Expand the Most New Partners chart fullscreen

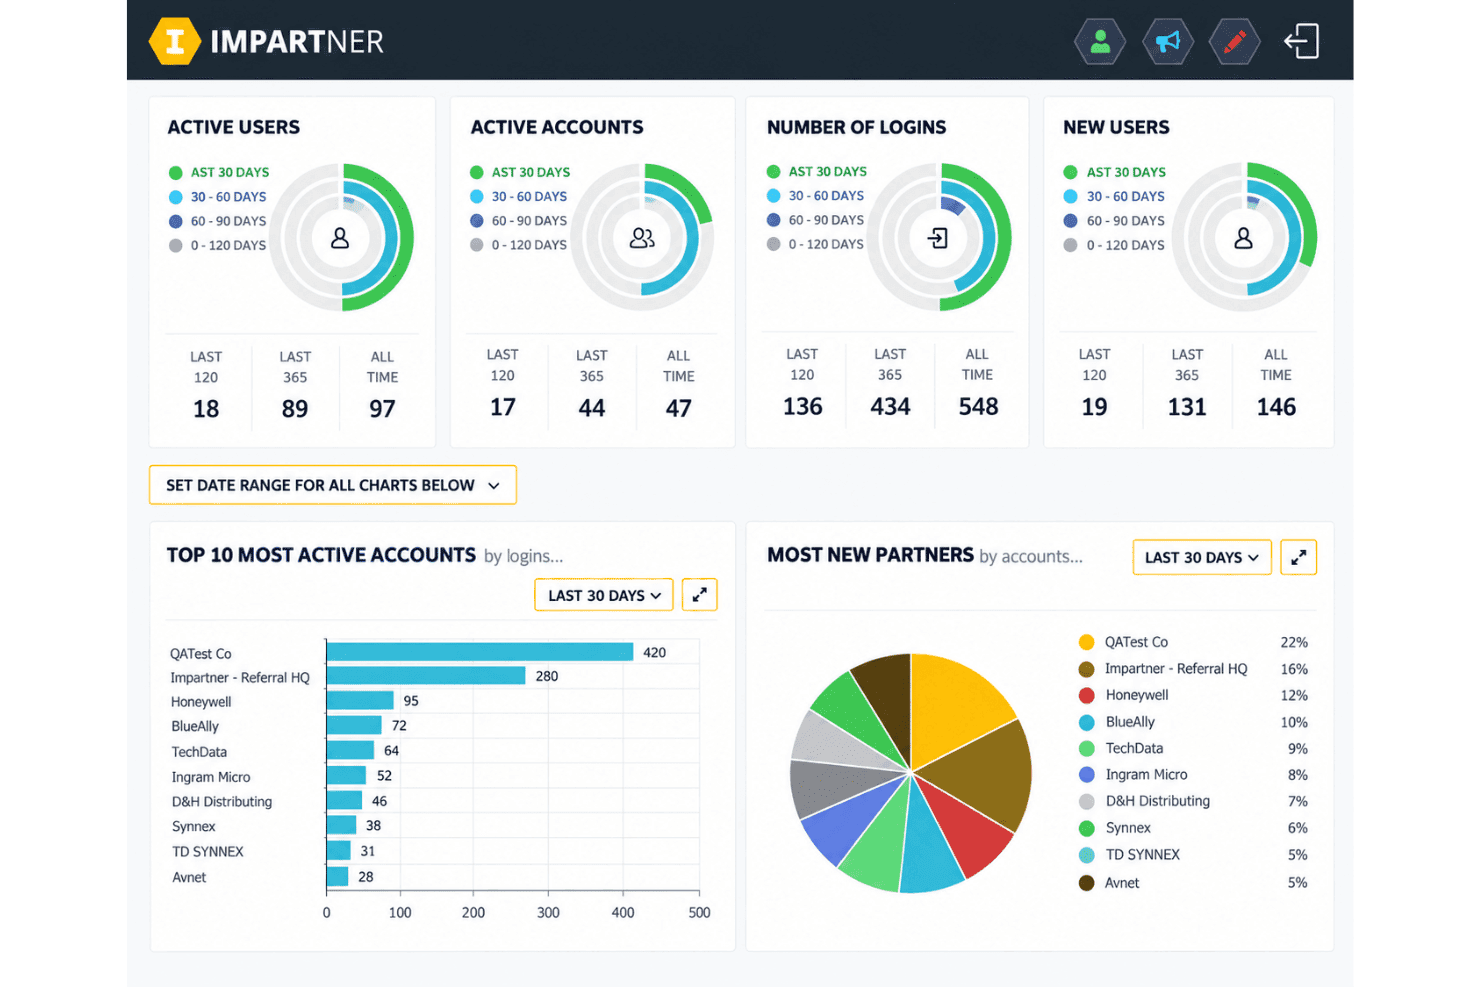1298,557
